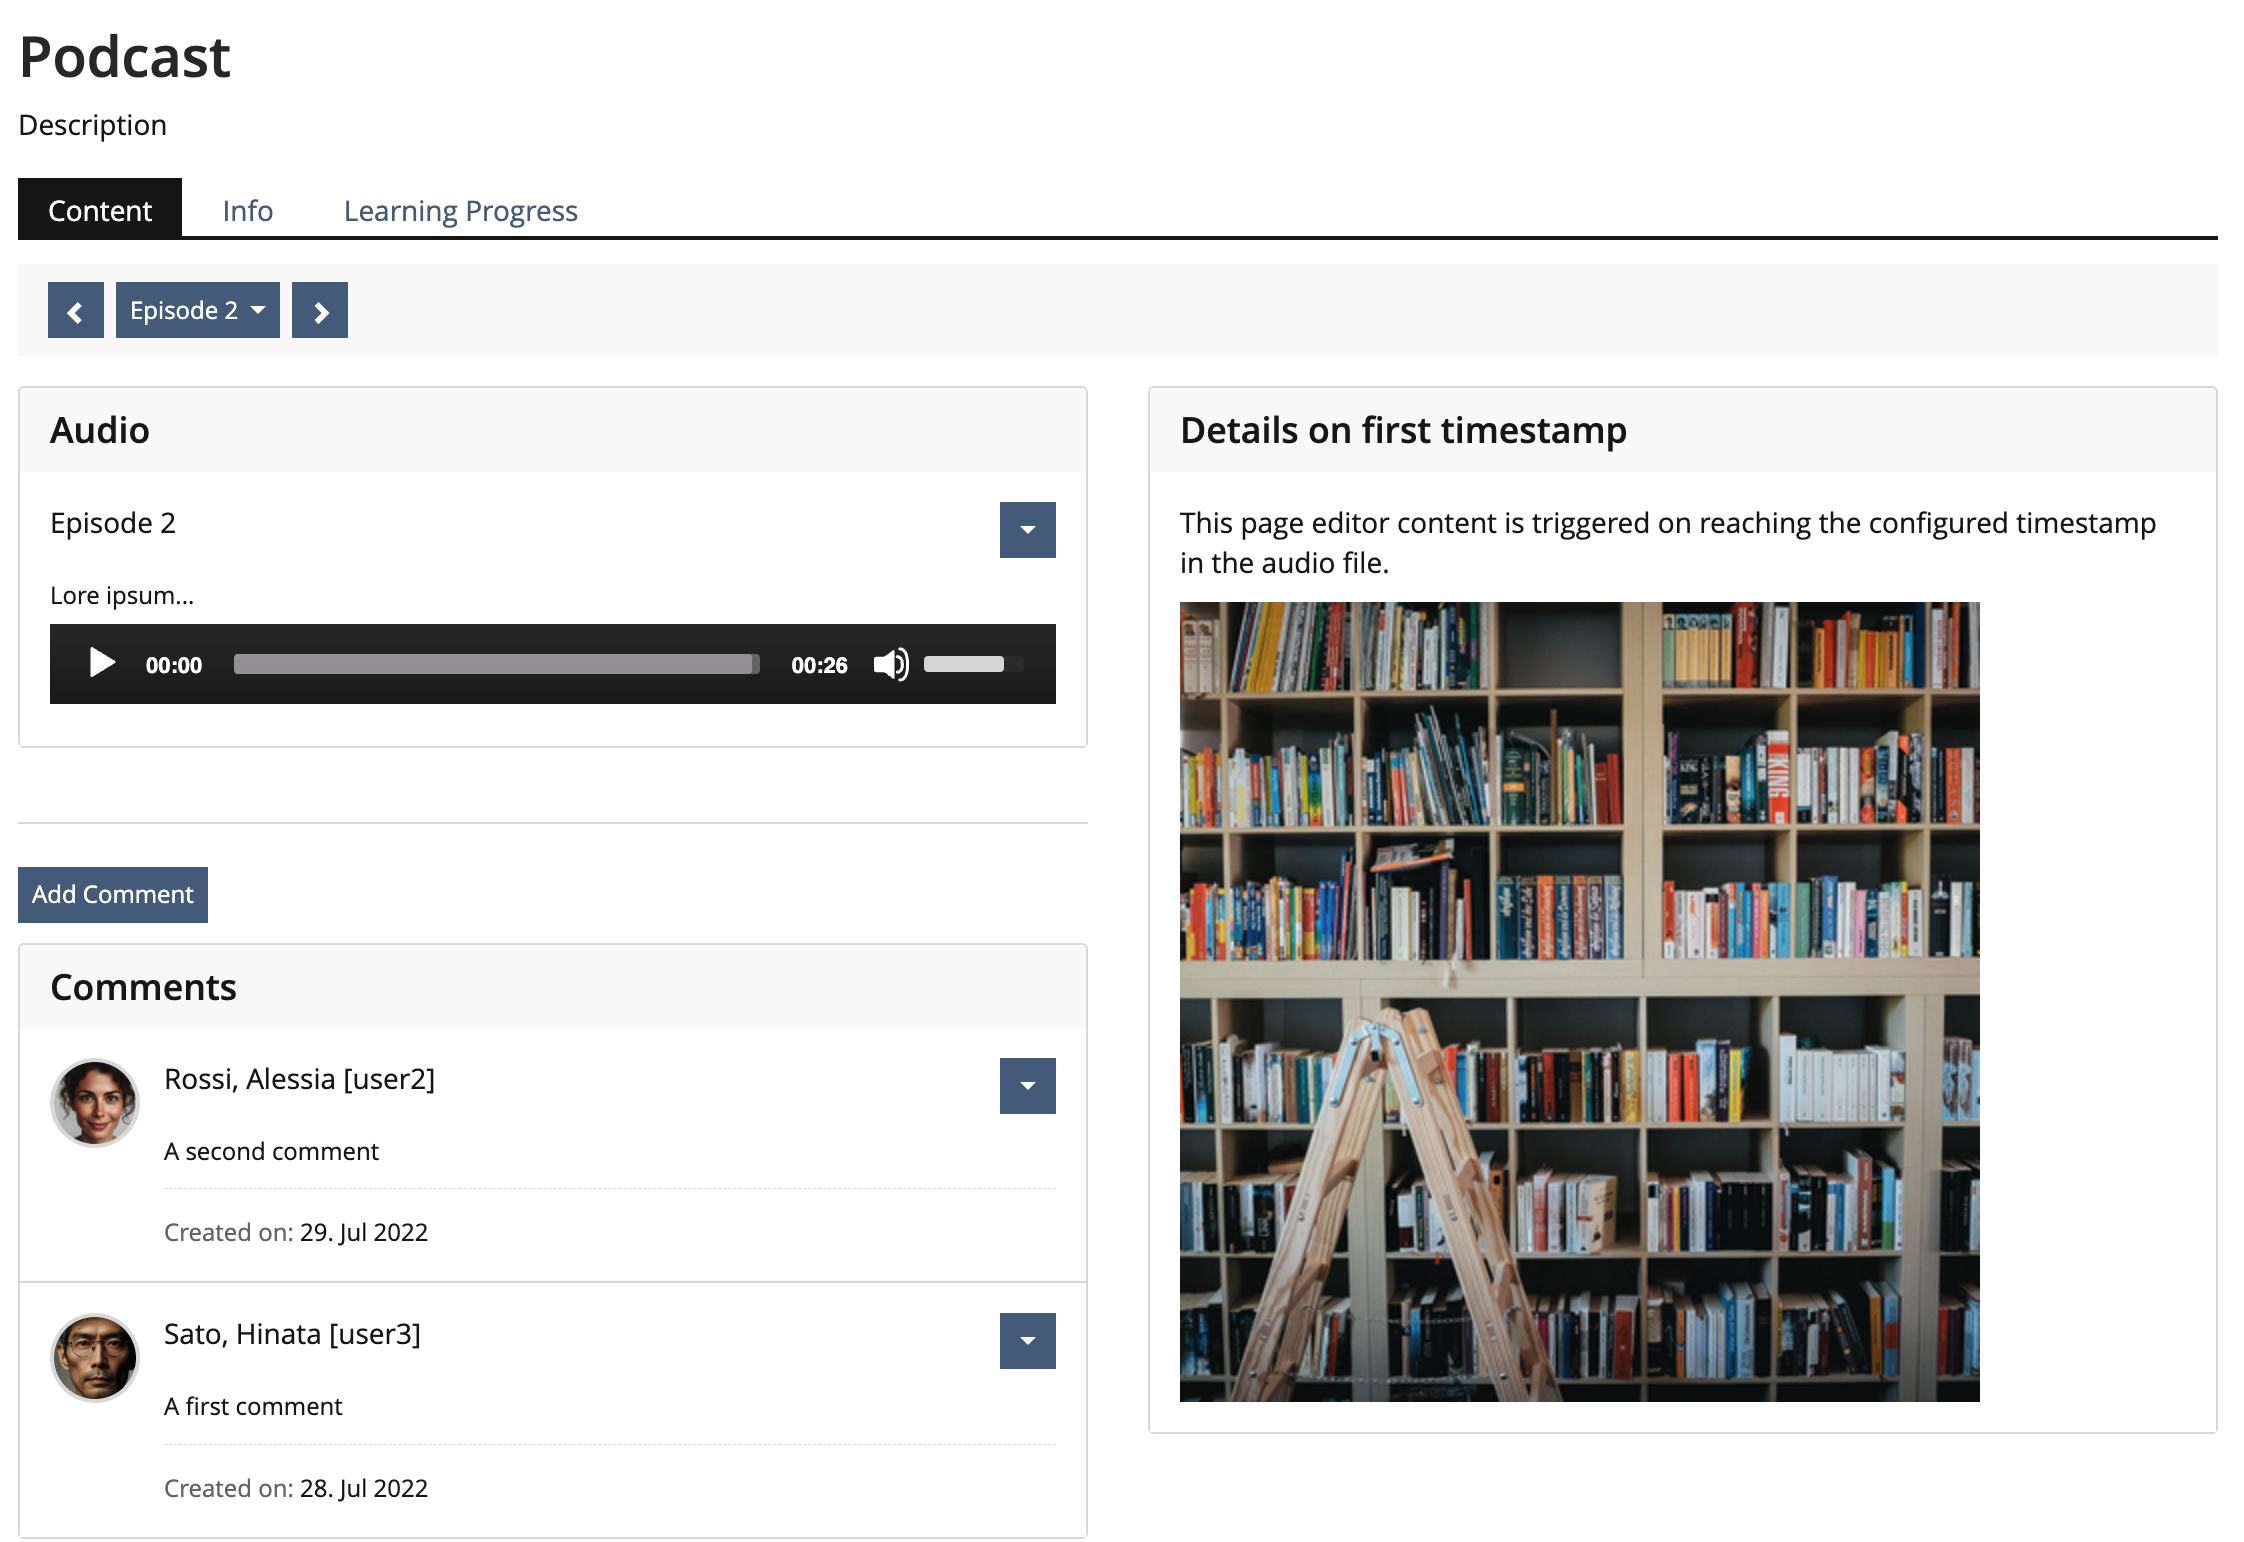
Task: Go to the next episode
Action: pyautogui.click(x=320, y=311)
